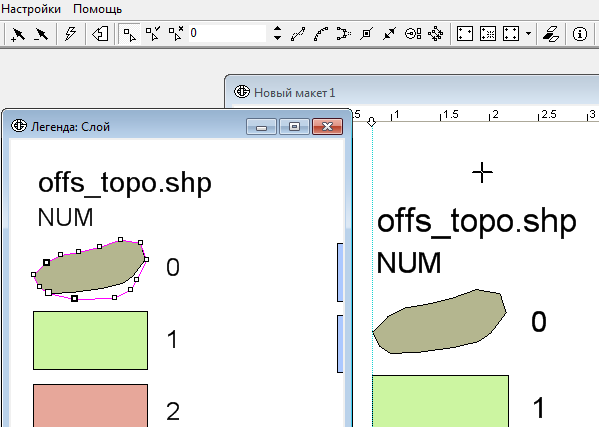Screen dimensions: 599x427
Task: Click the numeric field showing 0
Action: 227,33
